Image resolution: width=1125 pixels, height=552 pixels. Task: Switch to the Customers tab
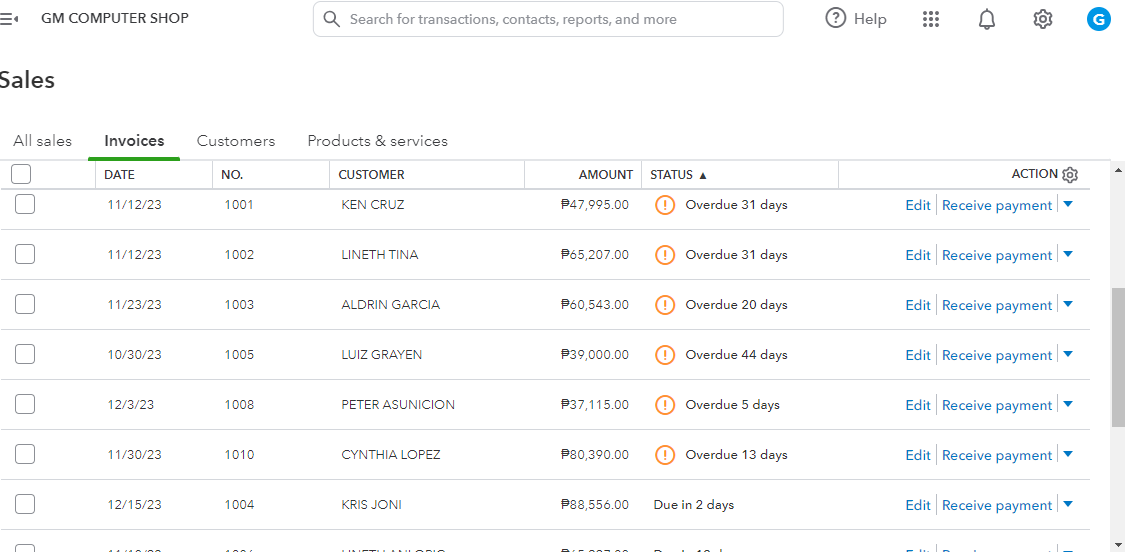(236, 141)
